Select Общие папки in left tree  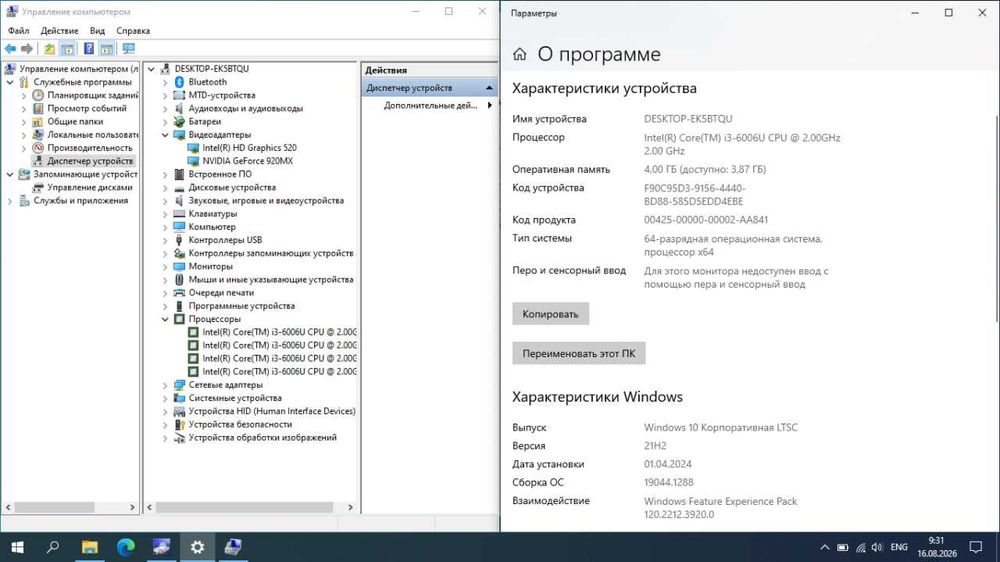pos(75,121)
